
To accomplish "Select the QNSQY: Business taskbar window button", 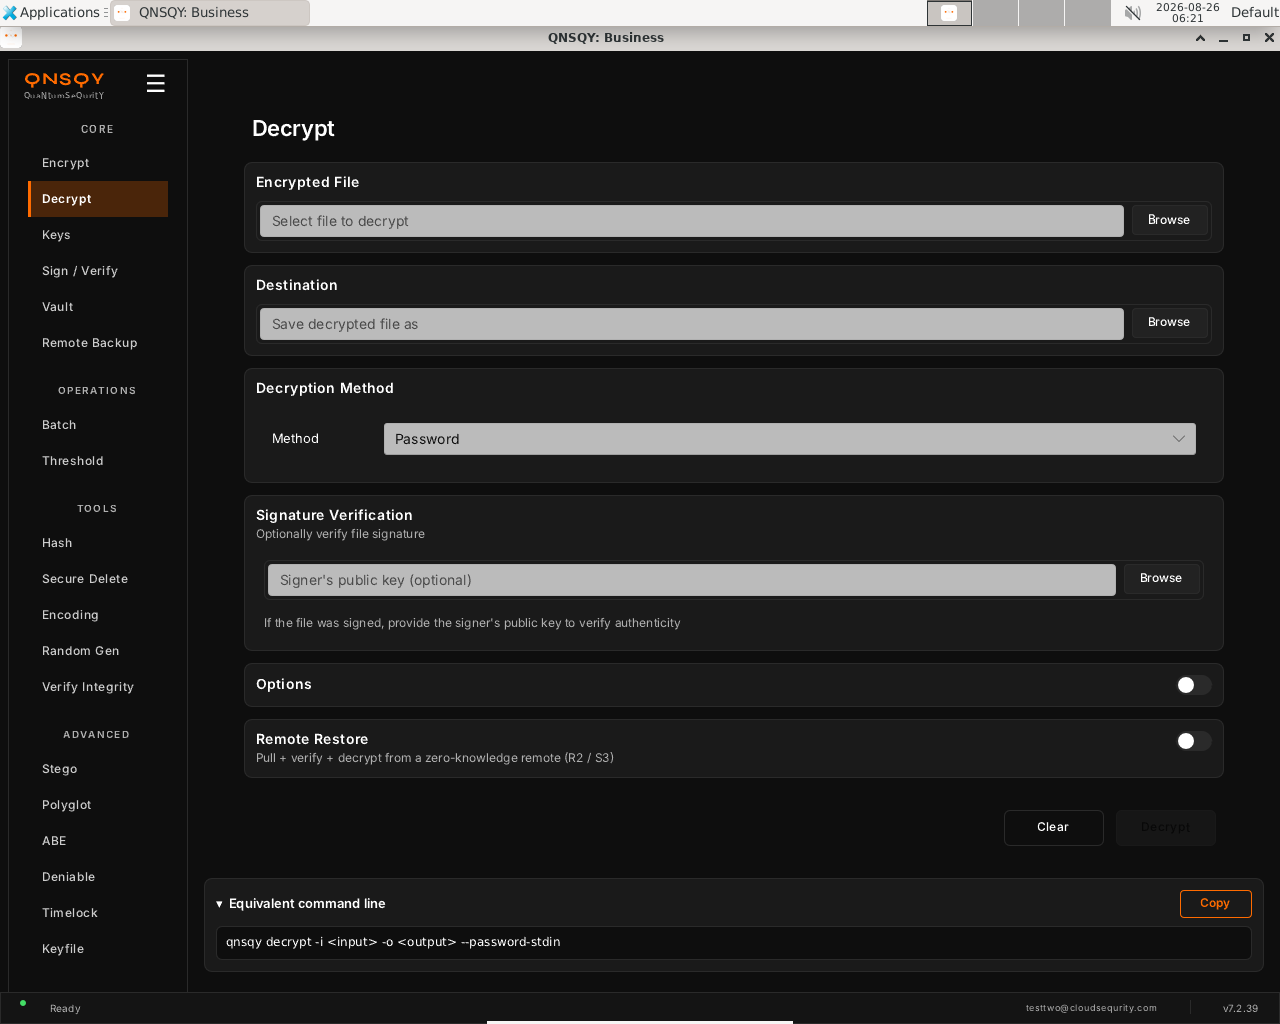I will pyautogui.click(x=210, y=13).
